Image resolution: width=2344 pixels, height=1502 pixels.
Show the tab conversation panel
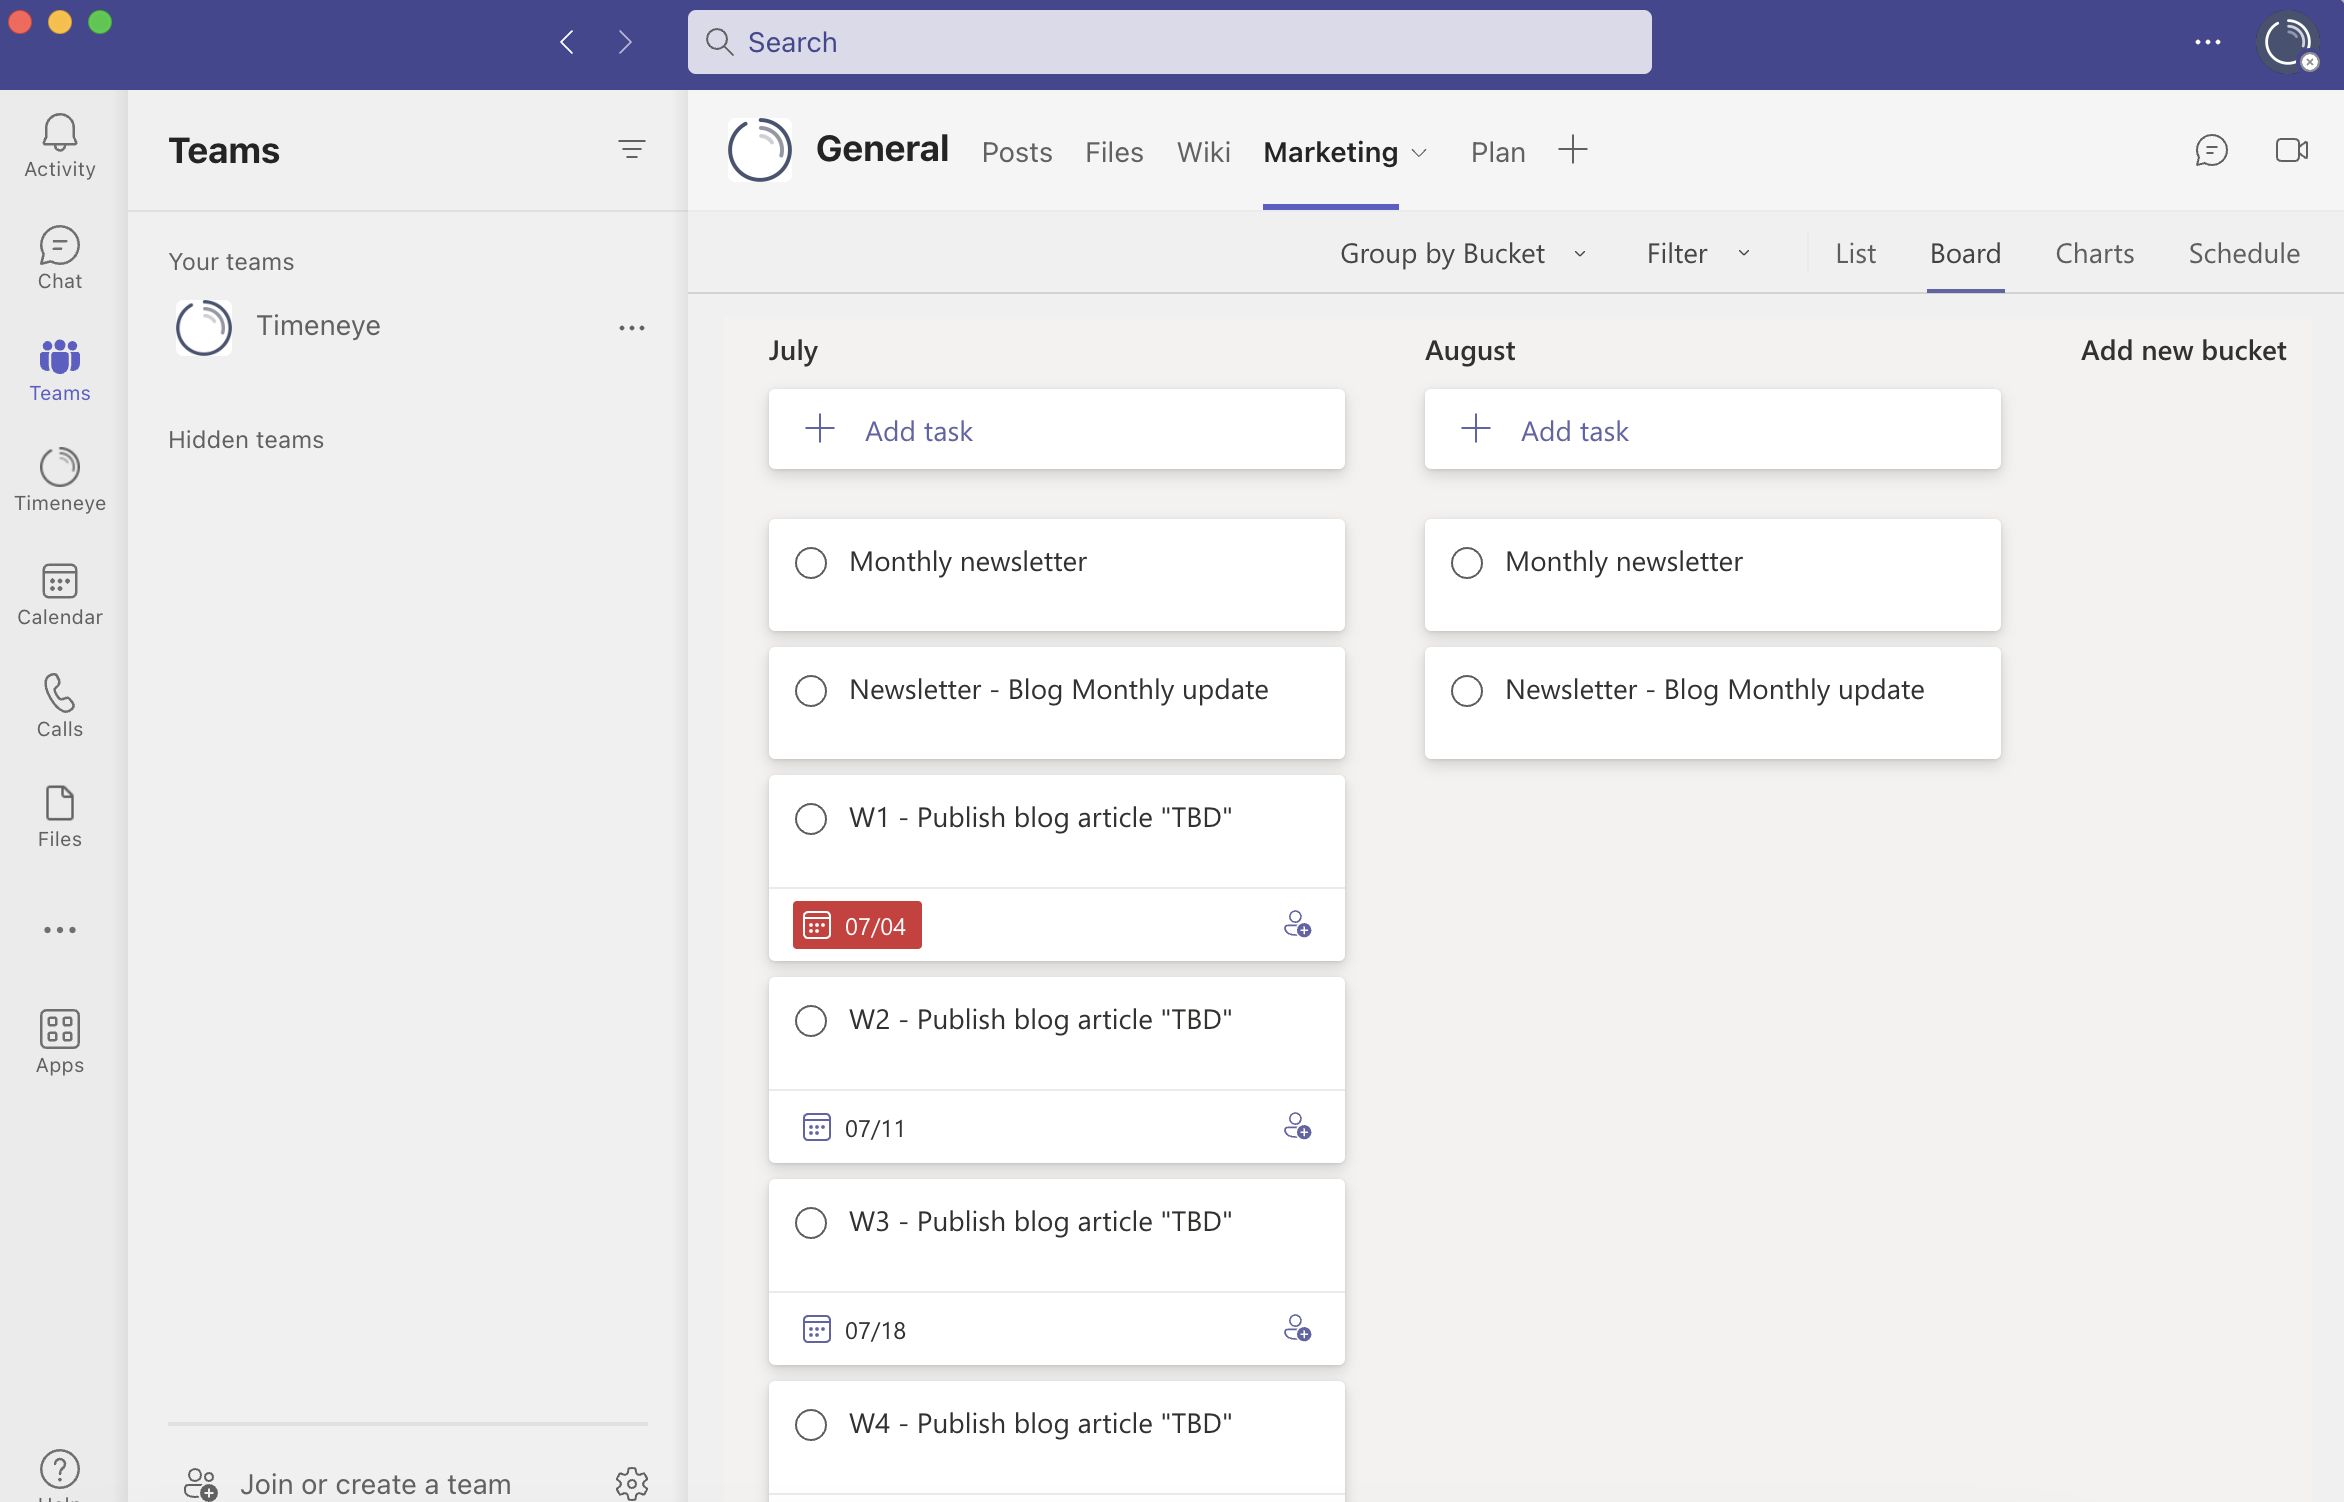(x=2211, y=150)
